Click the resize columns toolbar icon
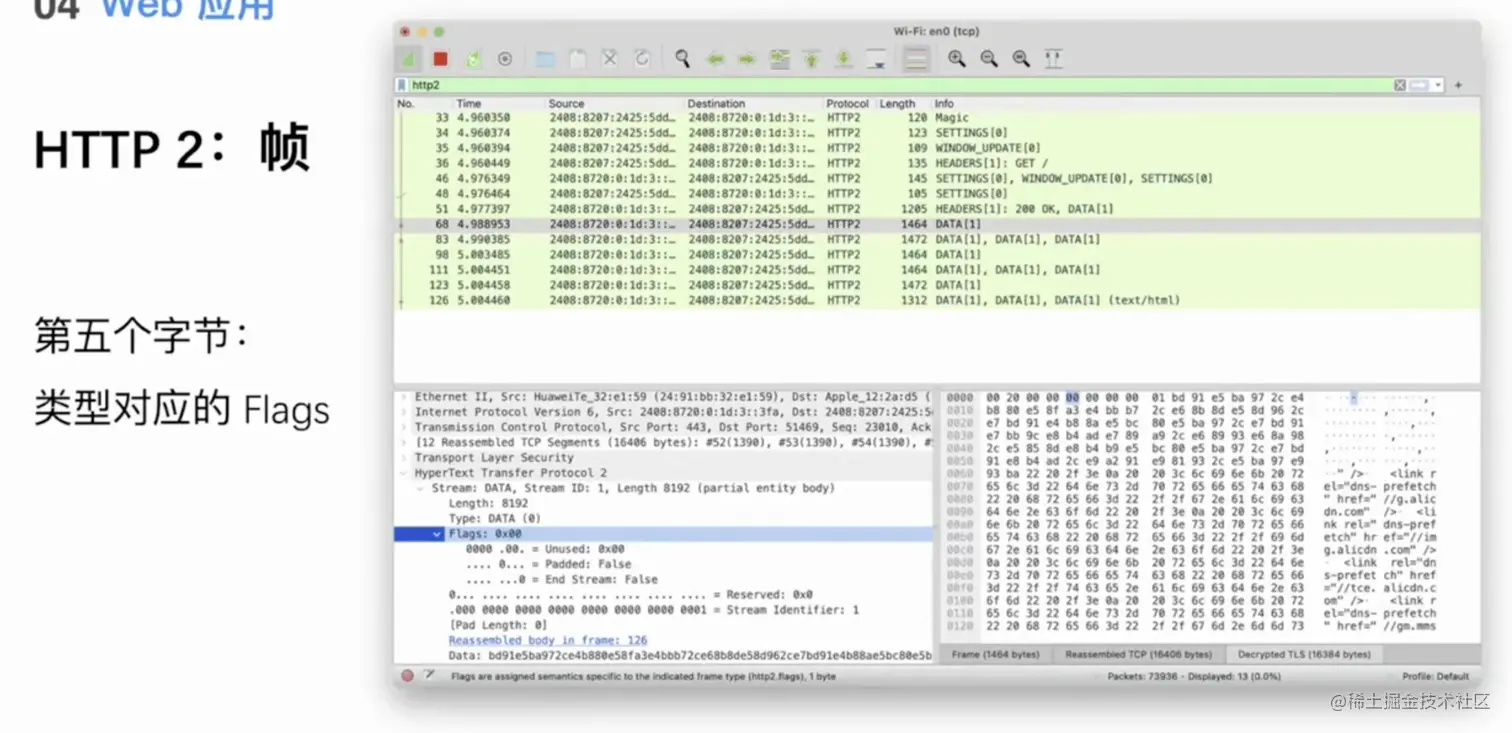Screen dimensions: 1512x733 pyautogui.click(x=1053, y=59)
